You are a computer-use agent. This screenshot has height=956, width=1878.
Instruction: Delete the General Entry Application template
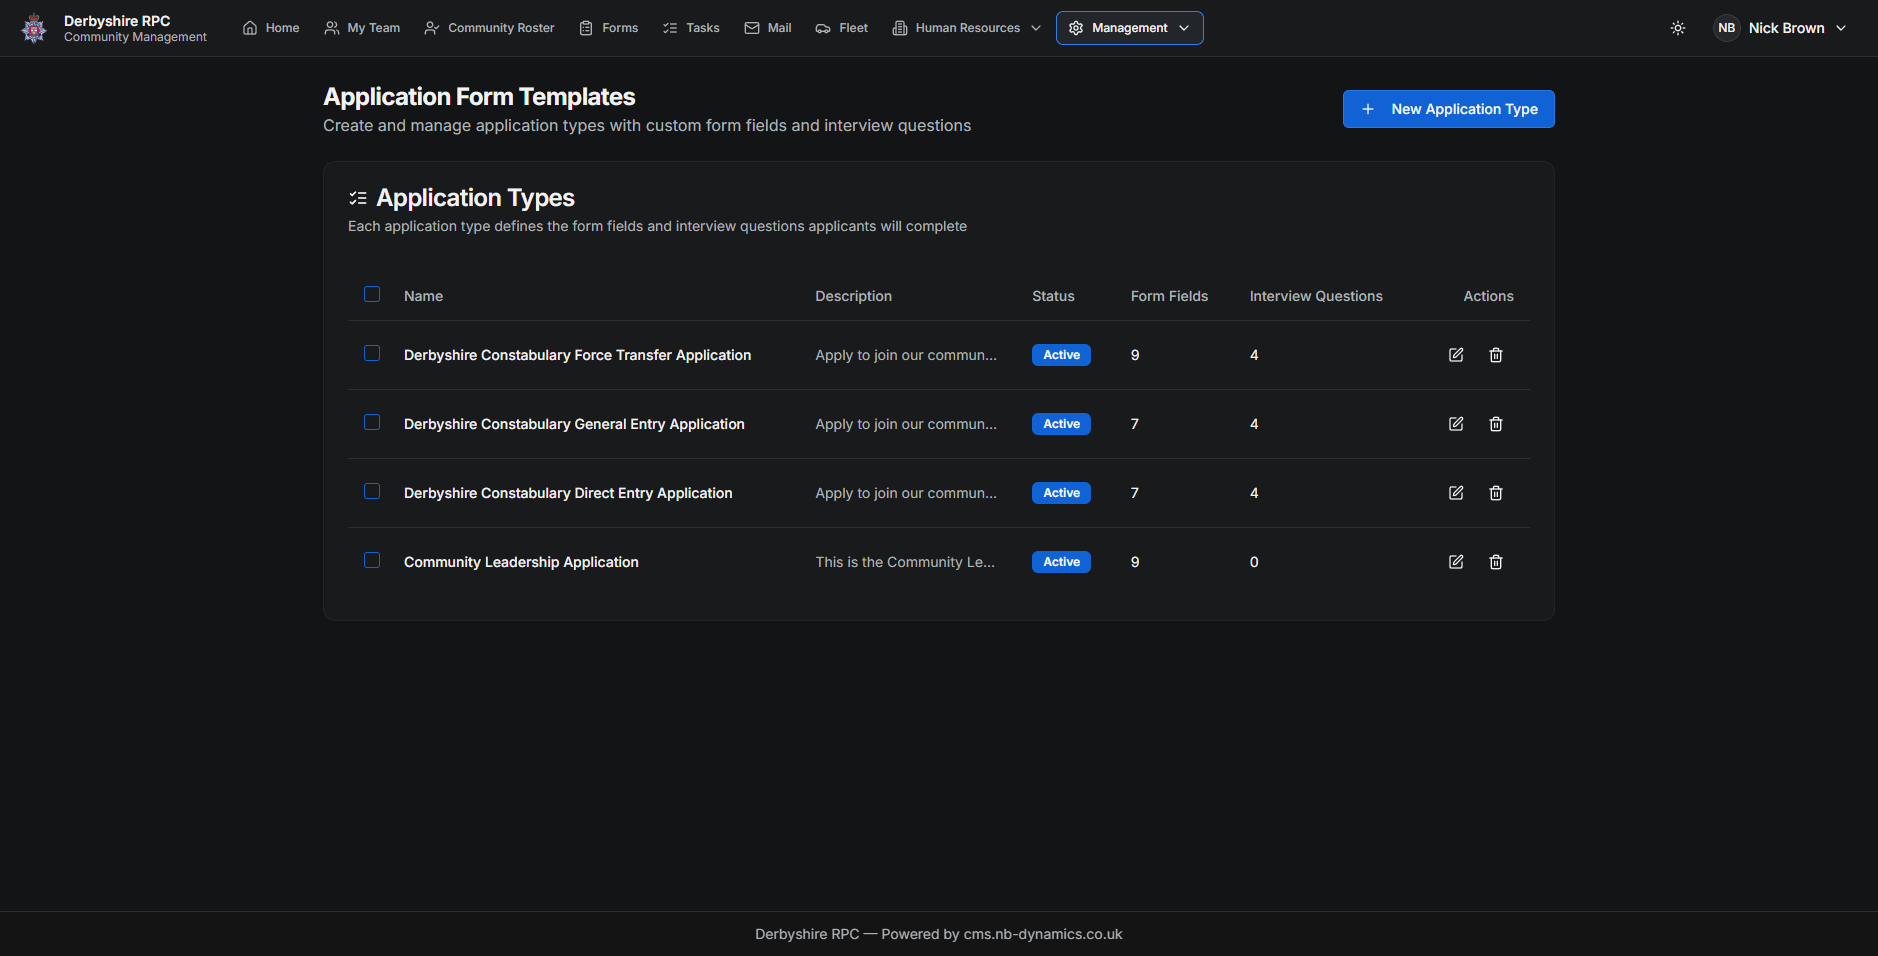[1496, 424]
